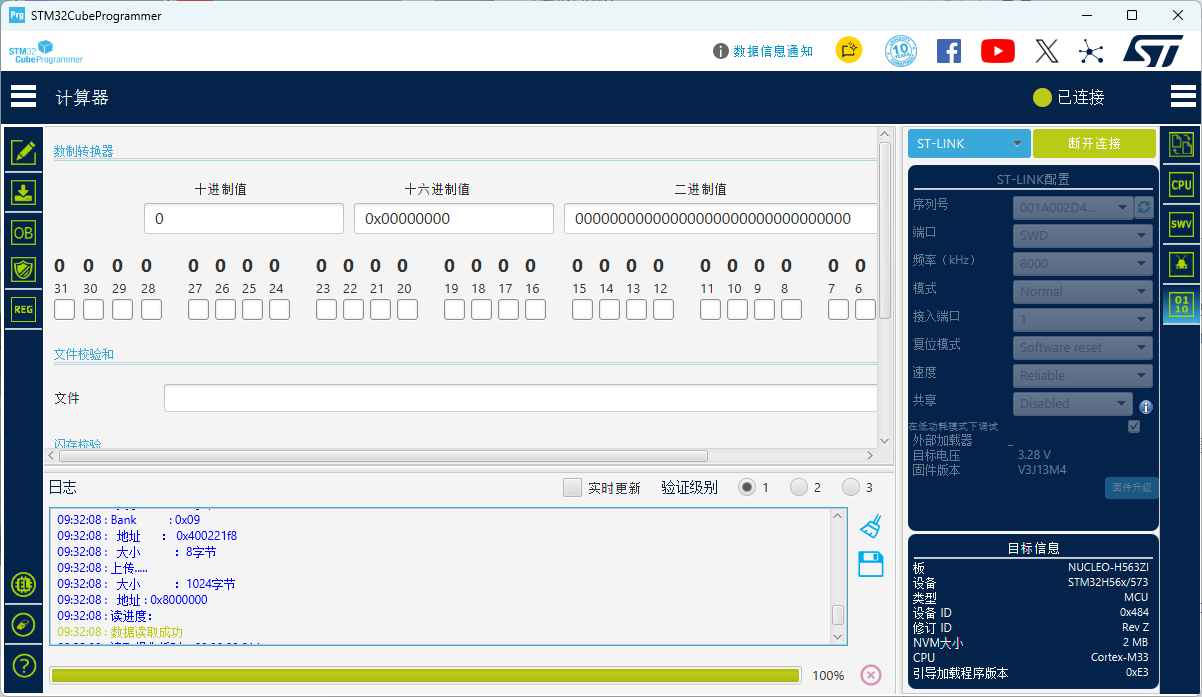Open the 10 years anniversary badge
The width and height of the screenshot is (1202, 697).
click(901, 51)
